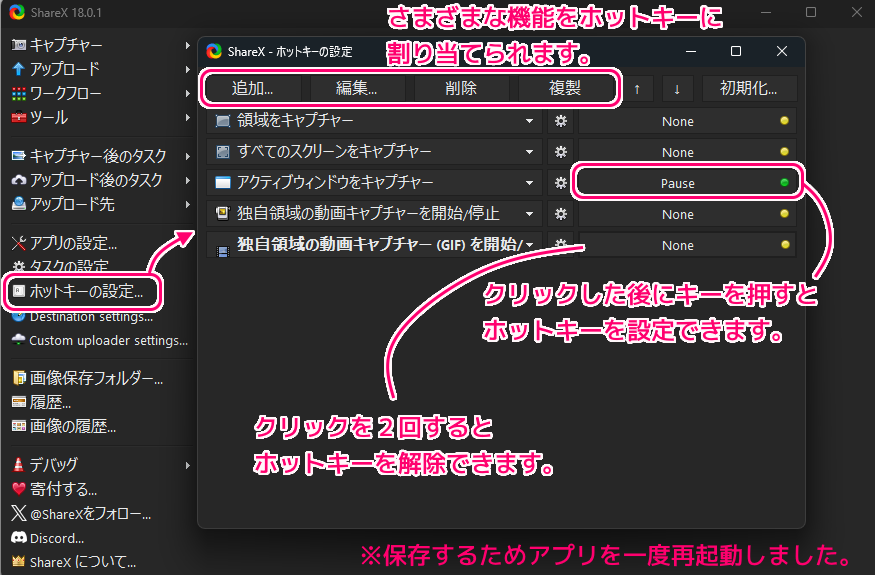Set hotkey for 領域をキャプチャー (None)
The width and height of the screenshot is (875, 575).
[687, 121]
